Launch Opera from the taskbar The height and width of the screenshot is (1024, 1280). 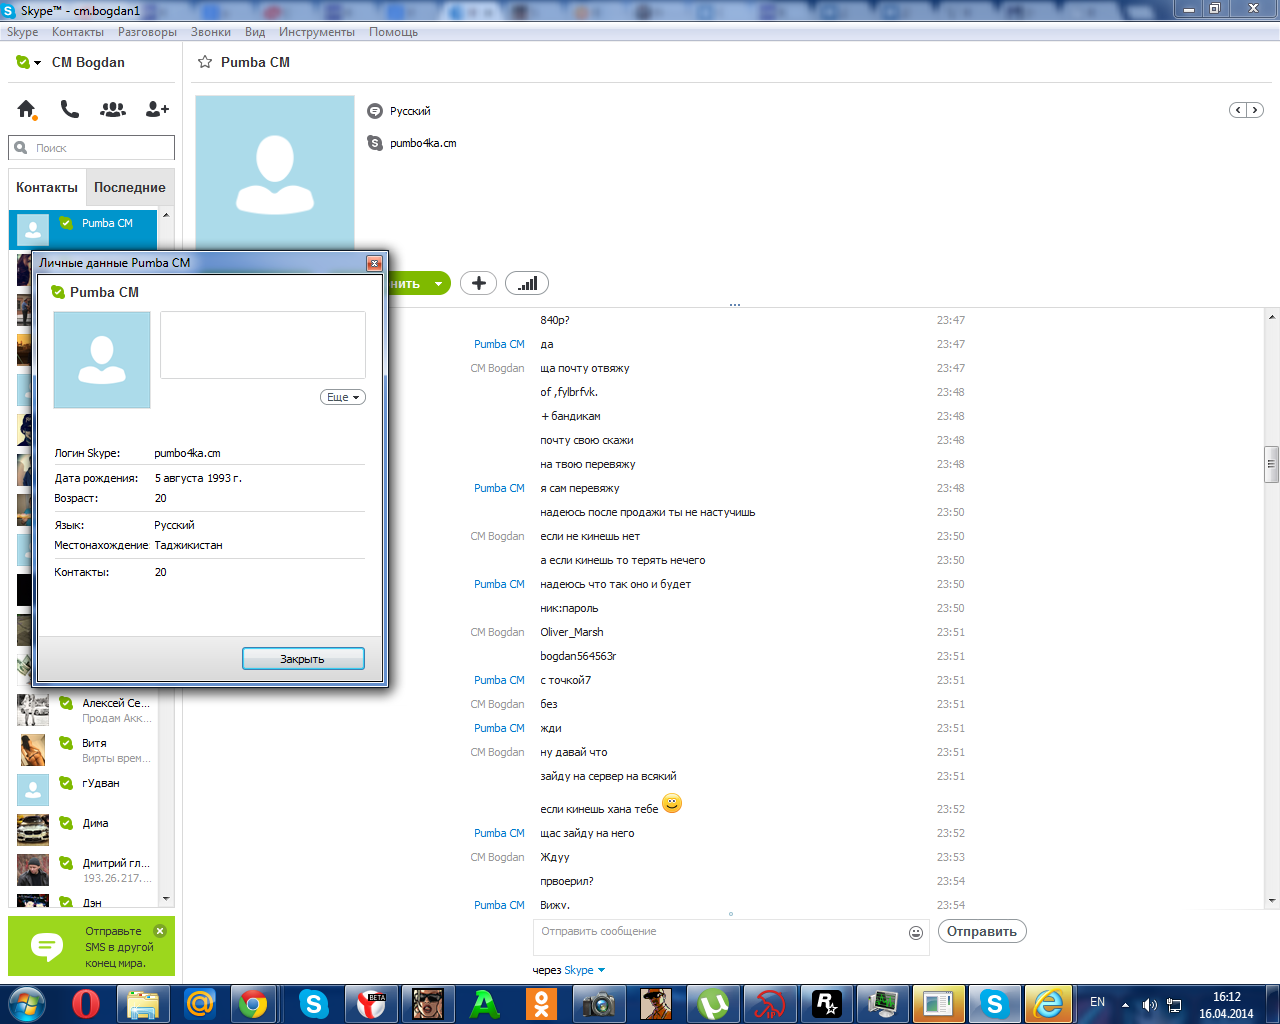86,1004
